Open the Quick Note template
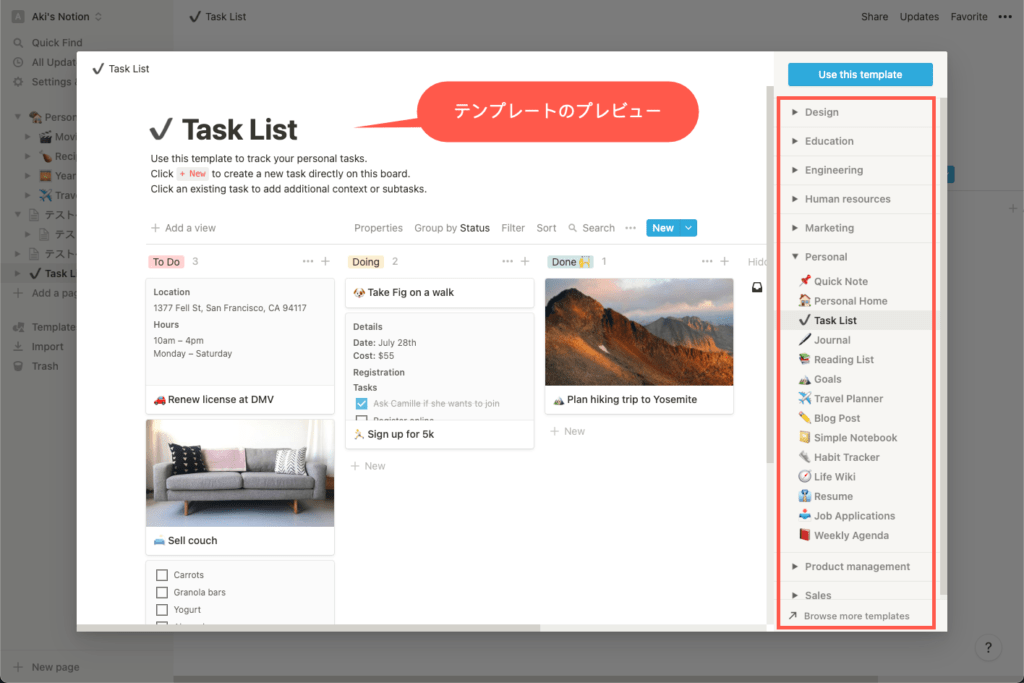Viewport: 1024px width, 683px height. click(x=840, y=281)
